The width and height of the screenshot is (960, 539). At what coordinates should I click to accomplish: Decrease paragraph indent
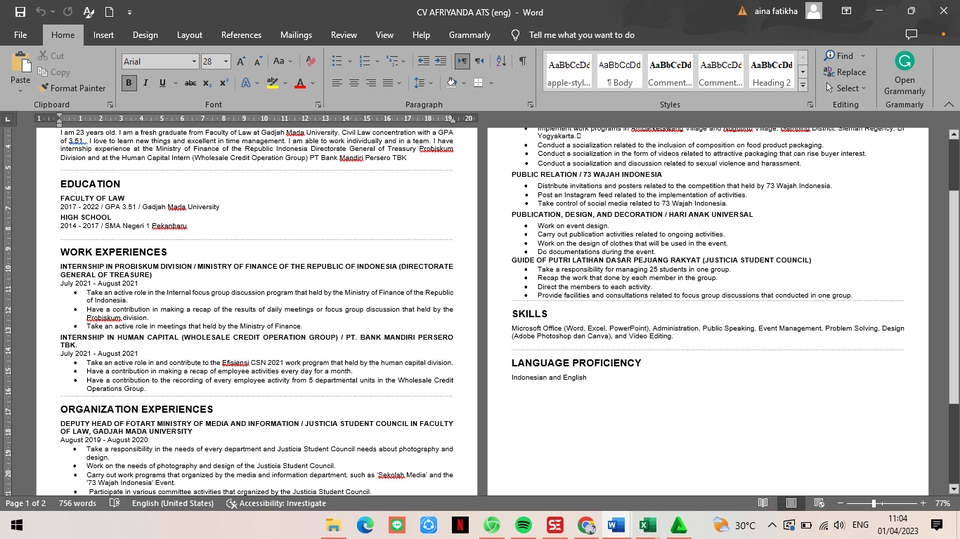point(423,61)
